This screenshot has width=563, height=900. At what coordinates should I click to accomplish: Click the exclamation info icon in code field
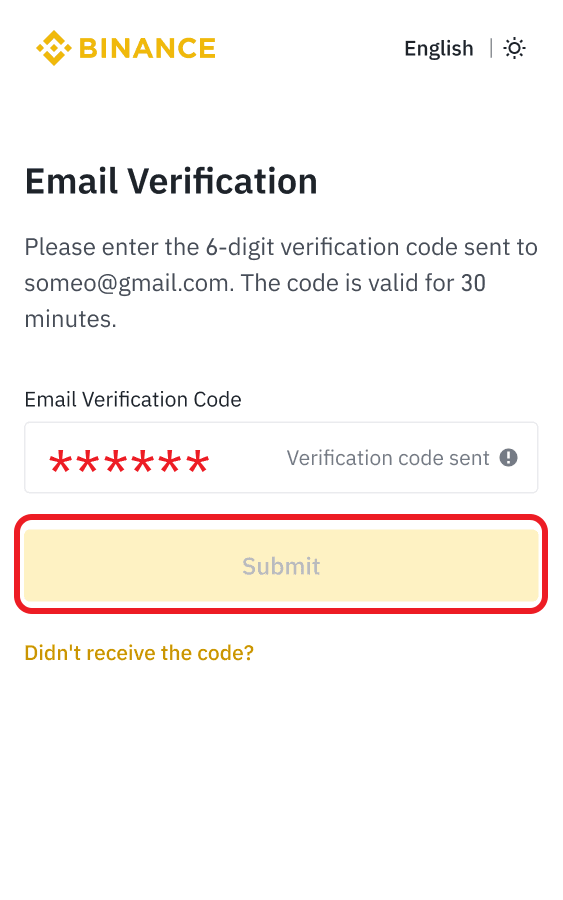[x=508, y=458]
